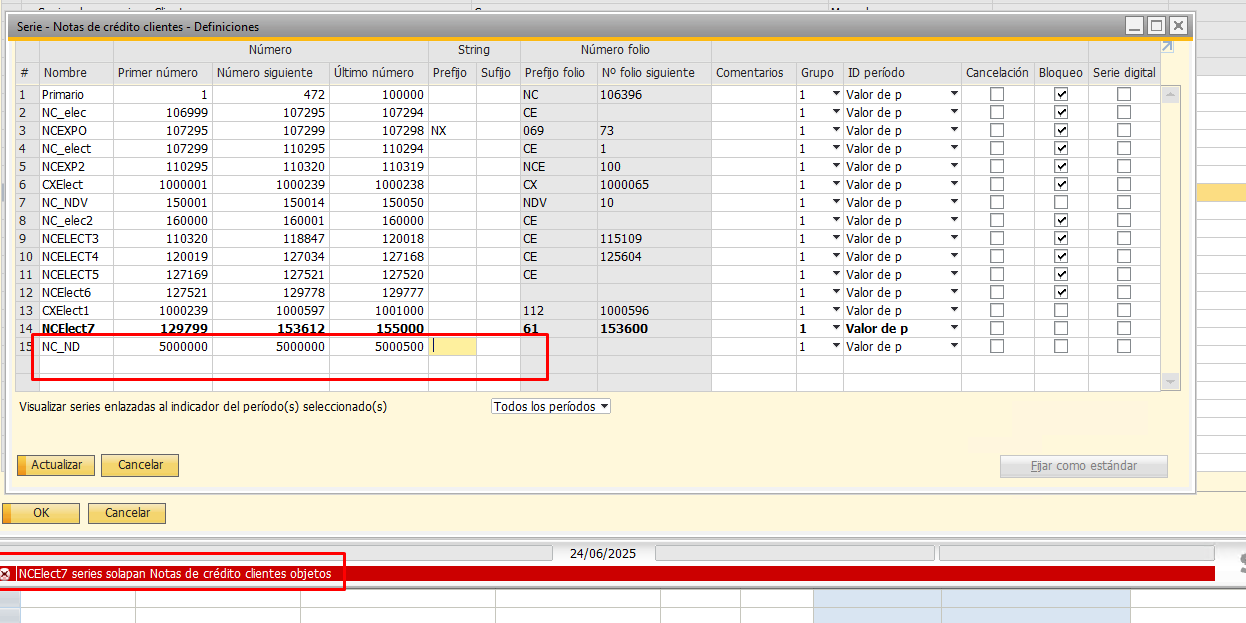Expand ID período dropdown for NCElect7

click(x=954, y=328)
